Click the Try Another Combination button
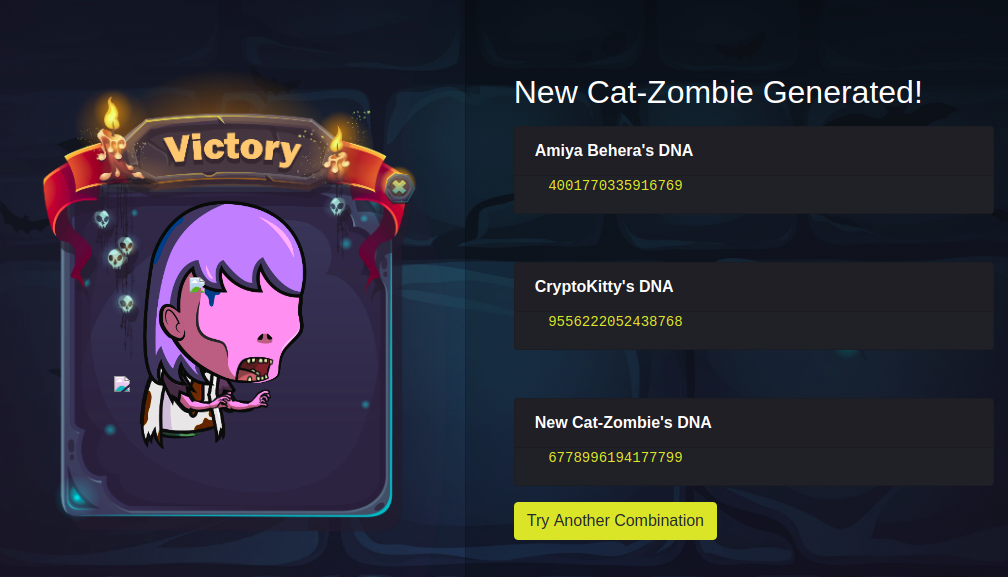The height and width of the screenshot is (577, 1008). (615, 520)
